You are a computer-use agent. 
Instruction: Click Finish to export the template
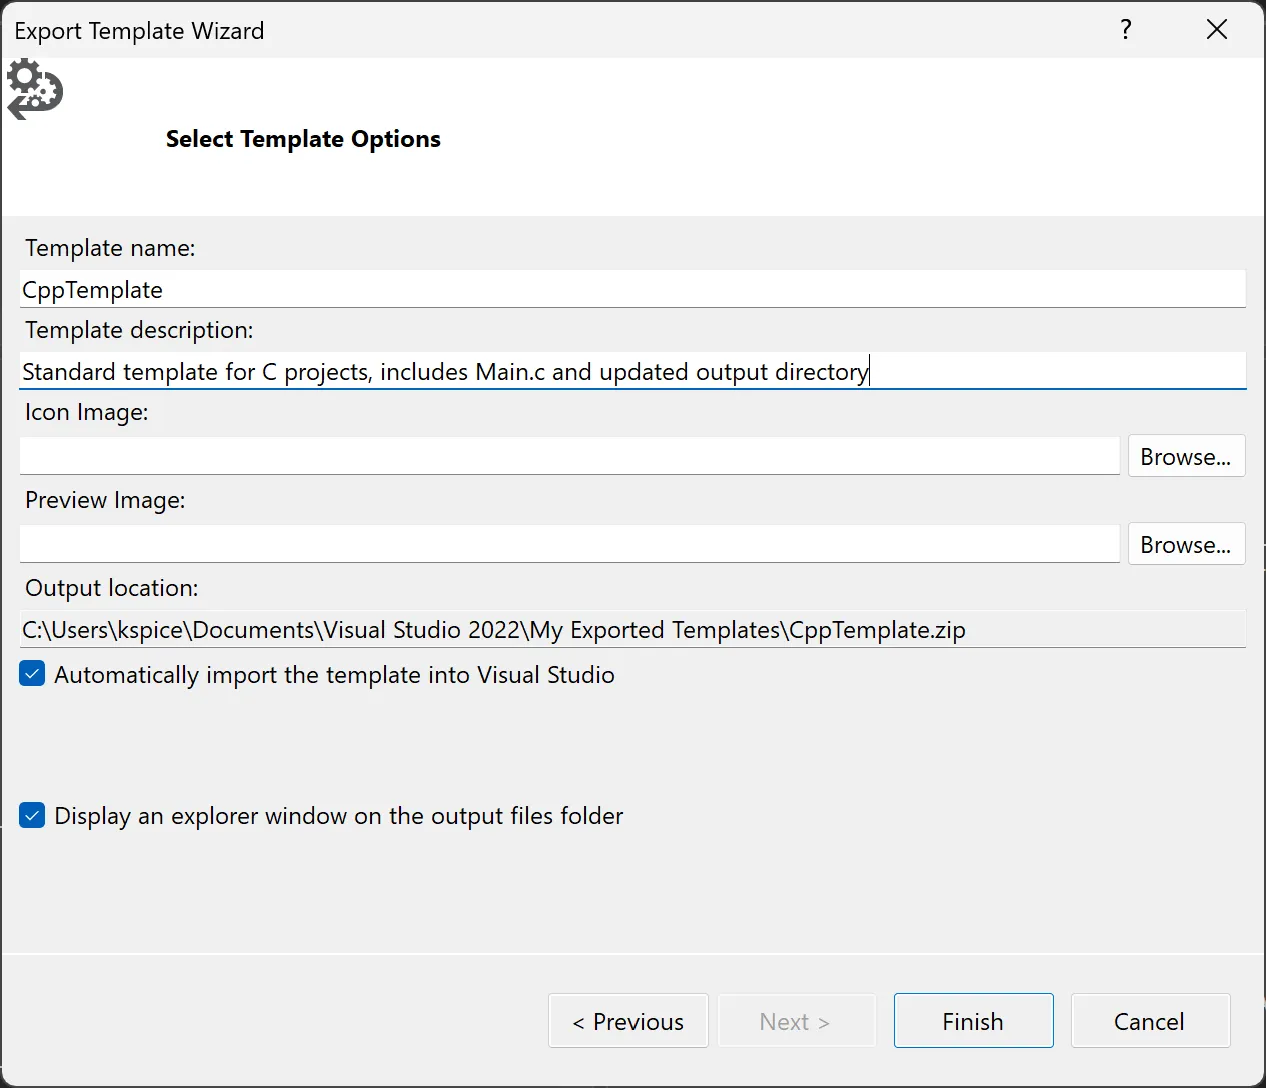point(973,1021)
